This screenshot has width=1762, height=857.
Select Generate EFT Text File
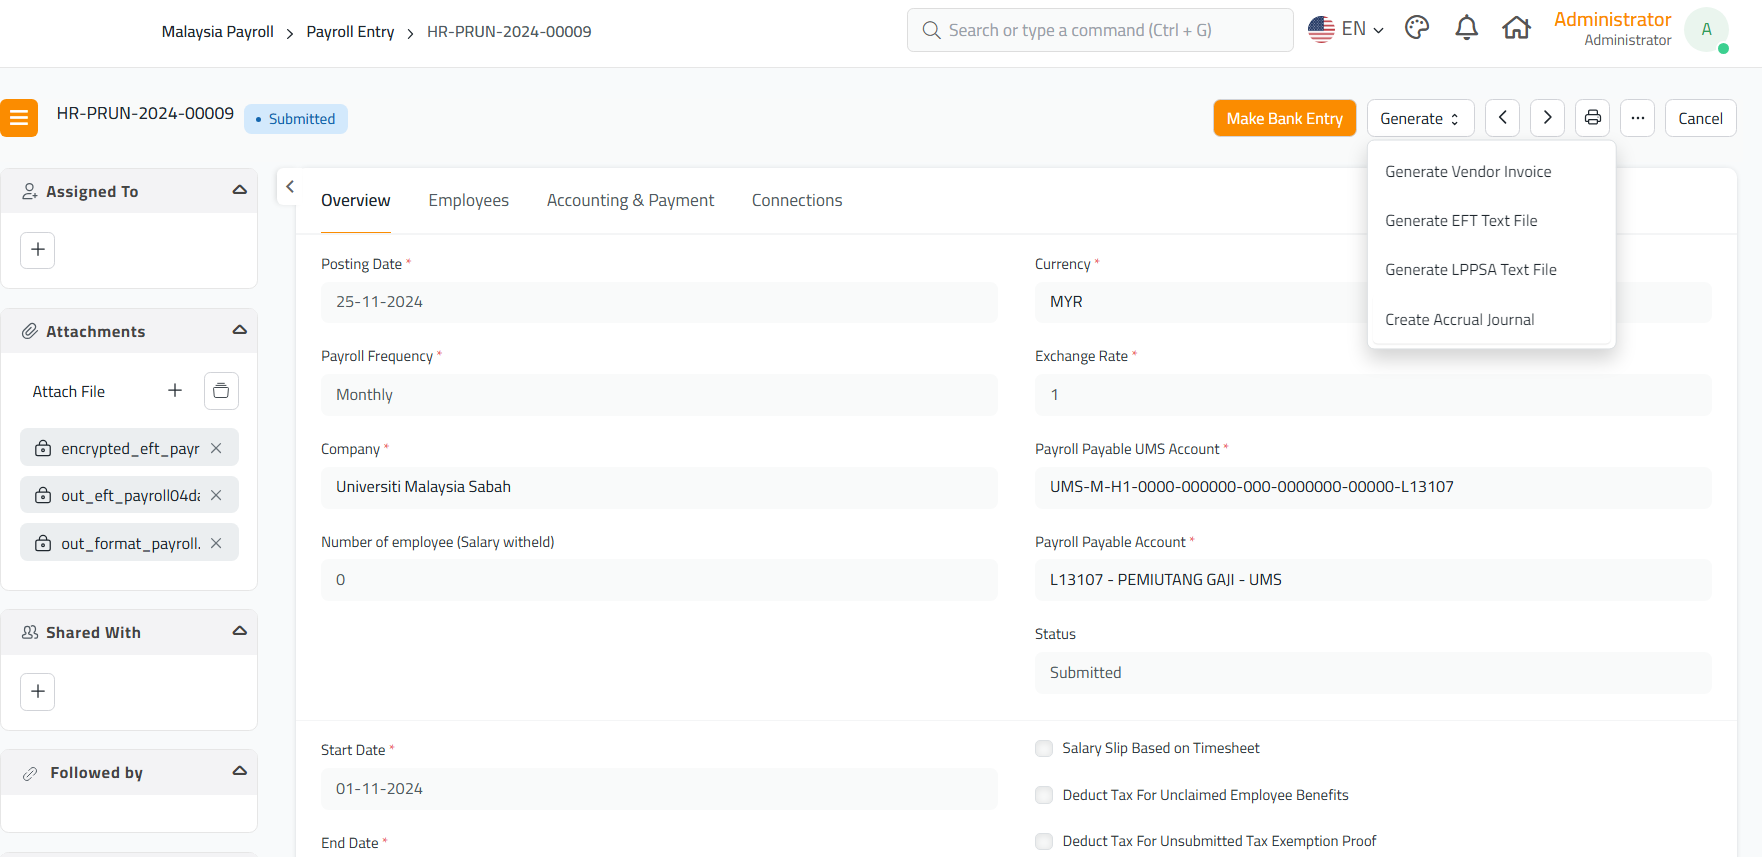(x=1460, y=221)
